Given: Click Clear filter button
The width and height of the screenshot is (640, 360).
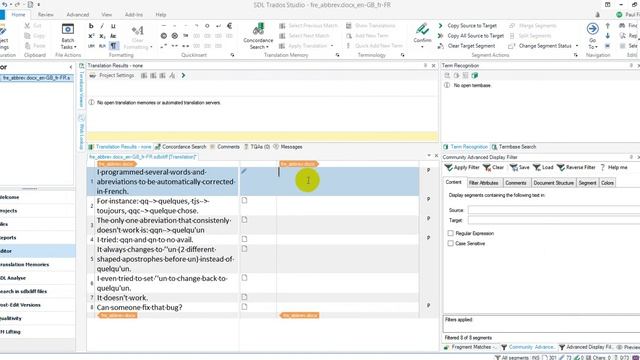Looking at the screenshot, I should pyautogui.click(x=493, y=167).
